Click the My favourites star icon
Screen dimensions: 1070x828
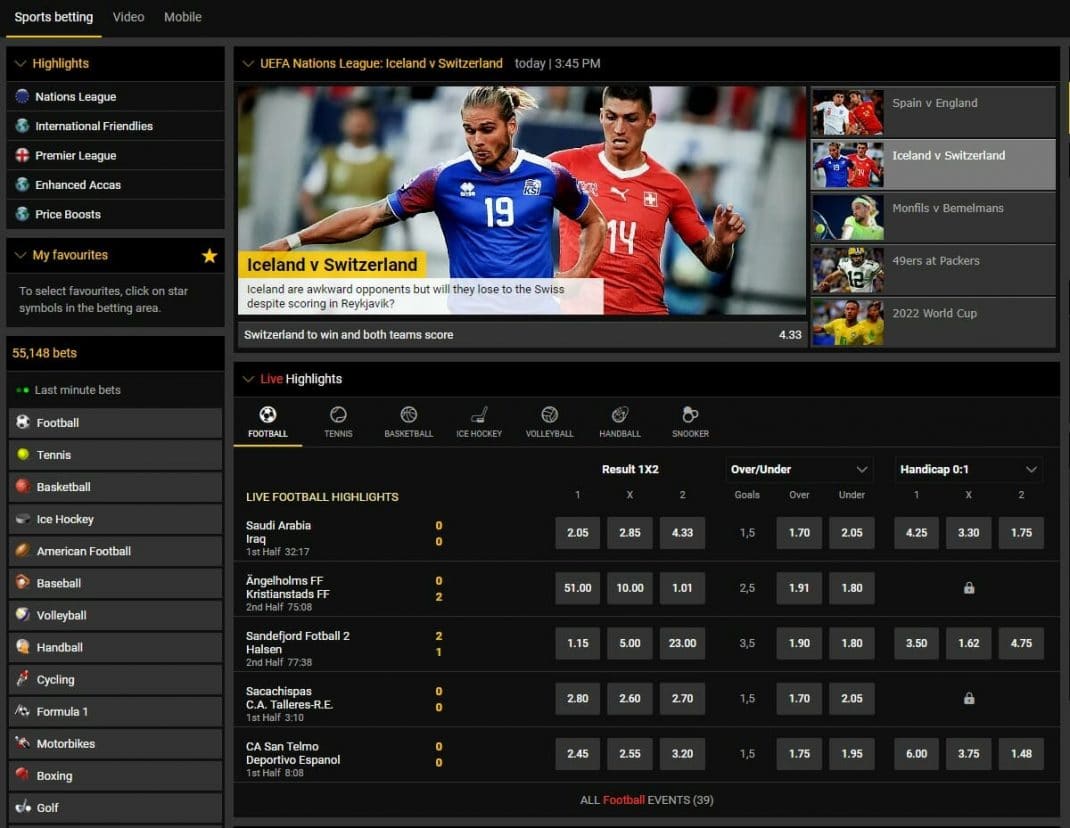pos(209,255)
